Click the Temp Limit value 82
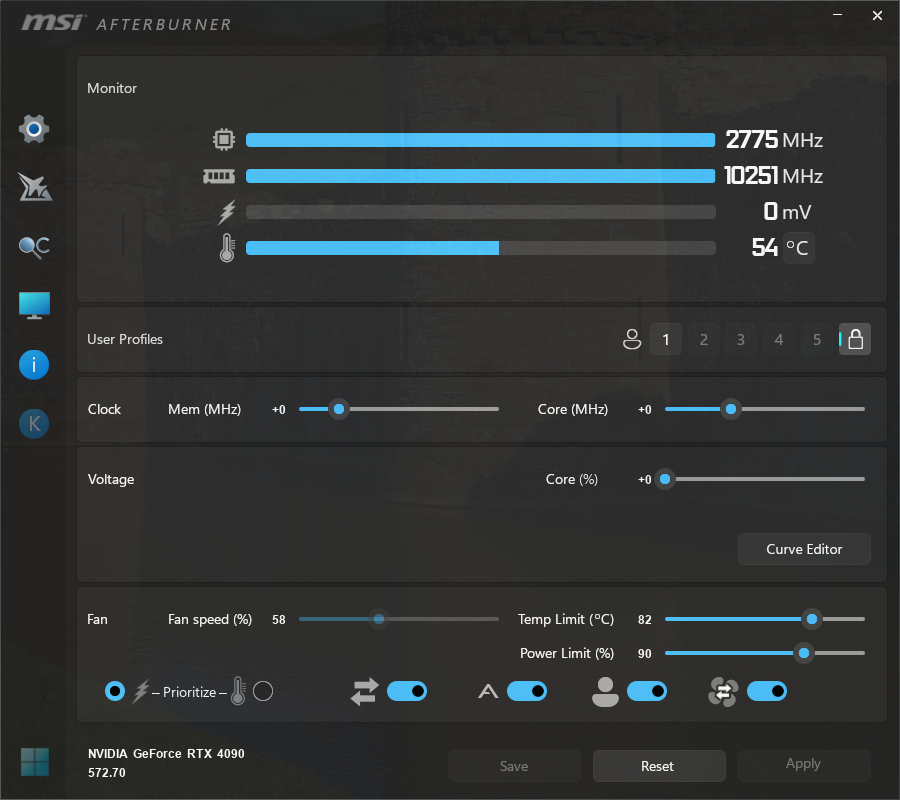Screen dimensions: 900x800 point(645,620)
